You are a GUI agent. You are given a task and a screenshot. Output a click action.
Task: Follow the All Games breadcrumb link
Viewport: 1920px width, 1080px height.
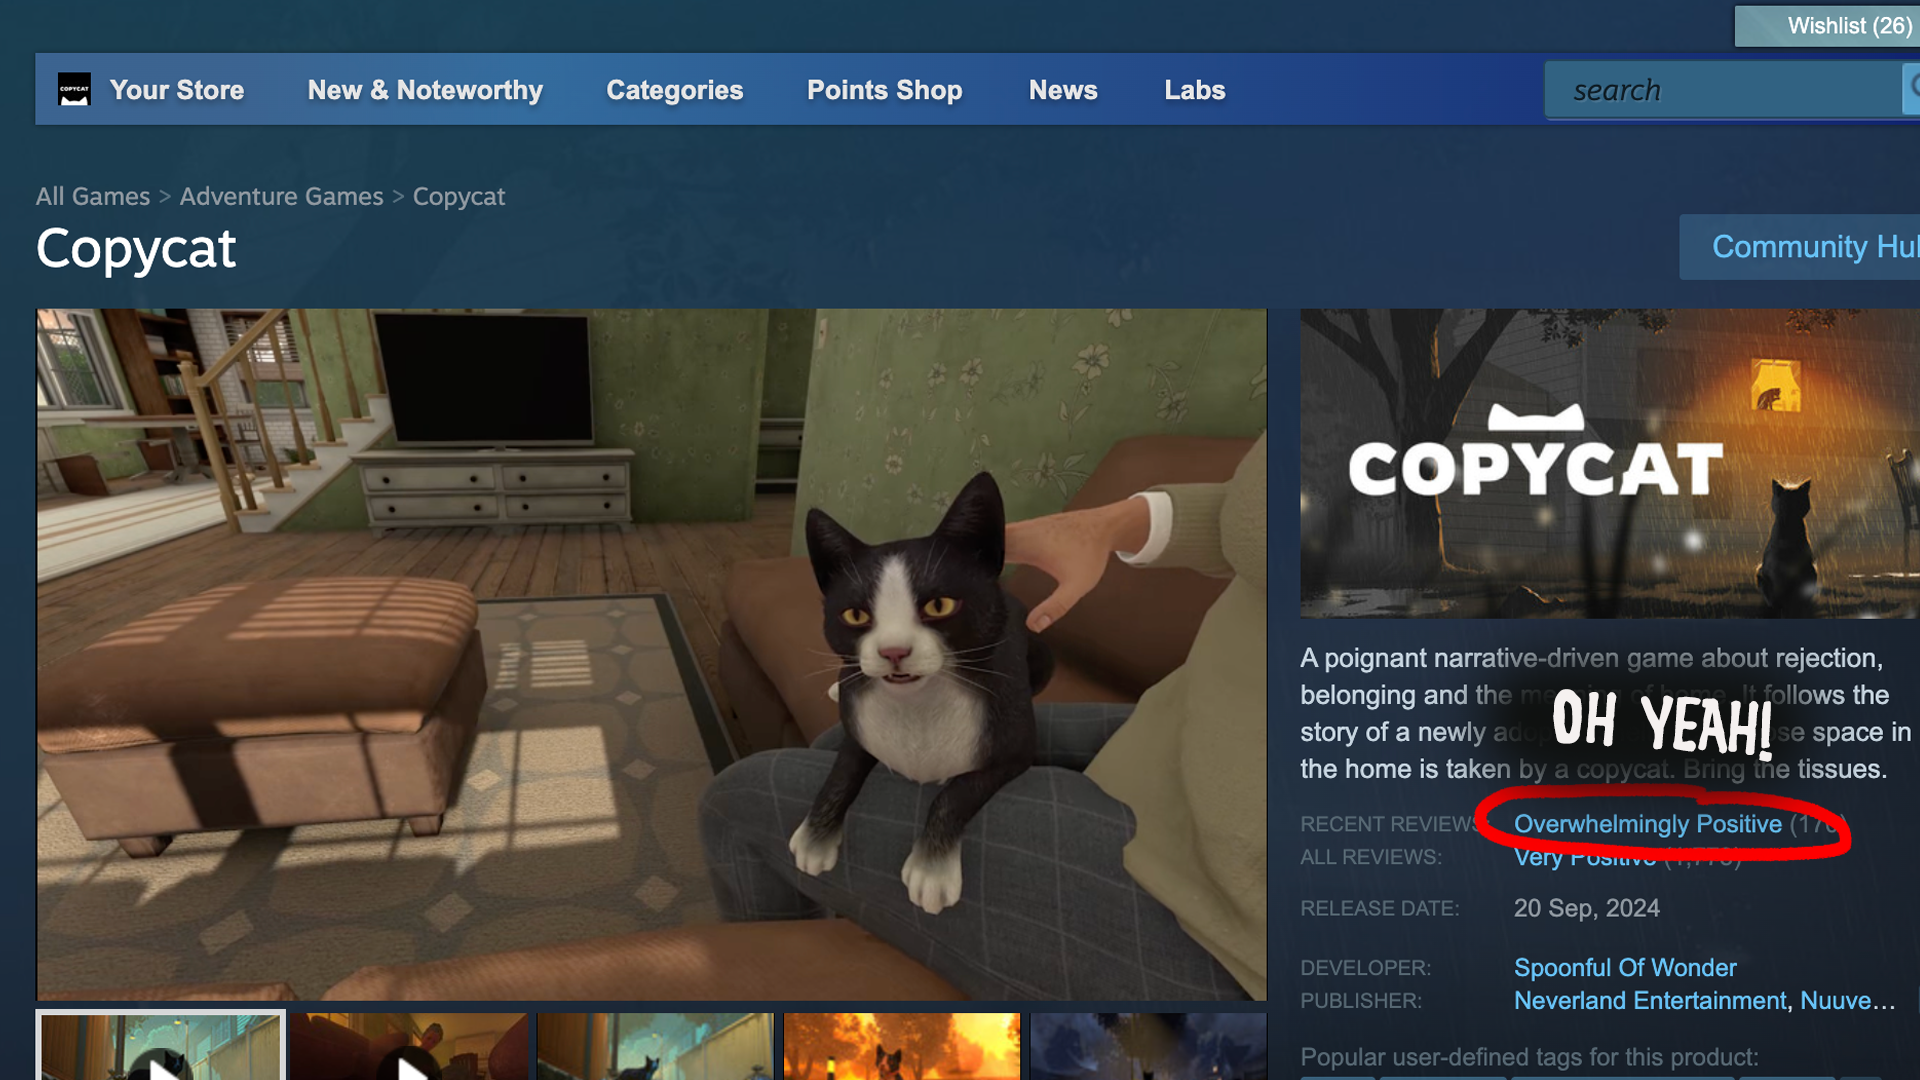pyautogui.click(x=93, y=196)
